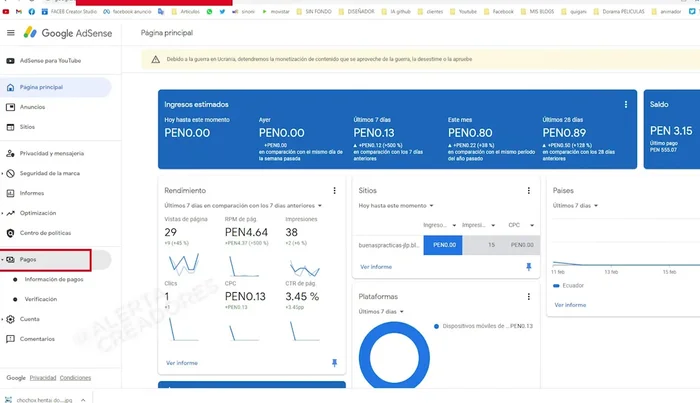
Task: Open Ingresos estimados three-dot menu
Action: [x=625, y=104]
